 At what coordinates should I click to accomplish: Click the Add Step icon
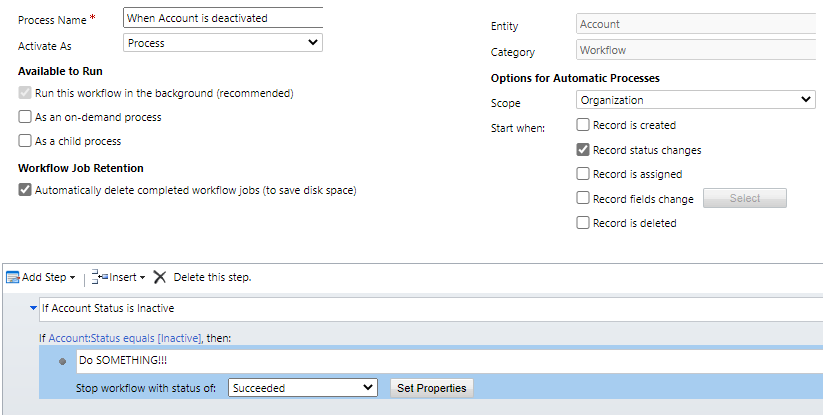pyautogui.click(x=13, y=277)
